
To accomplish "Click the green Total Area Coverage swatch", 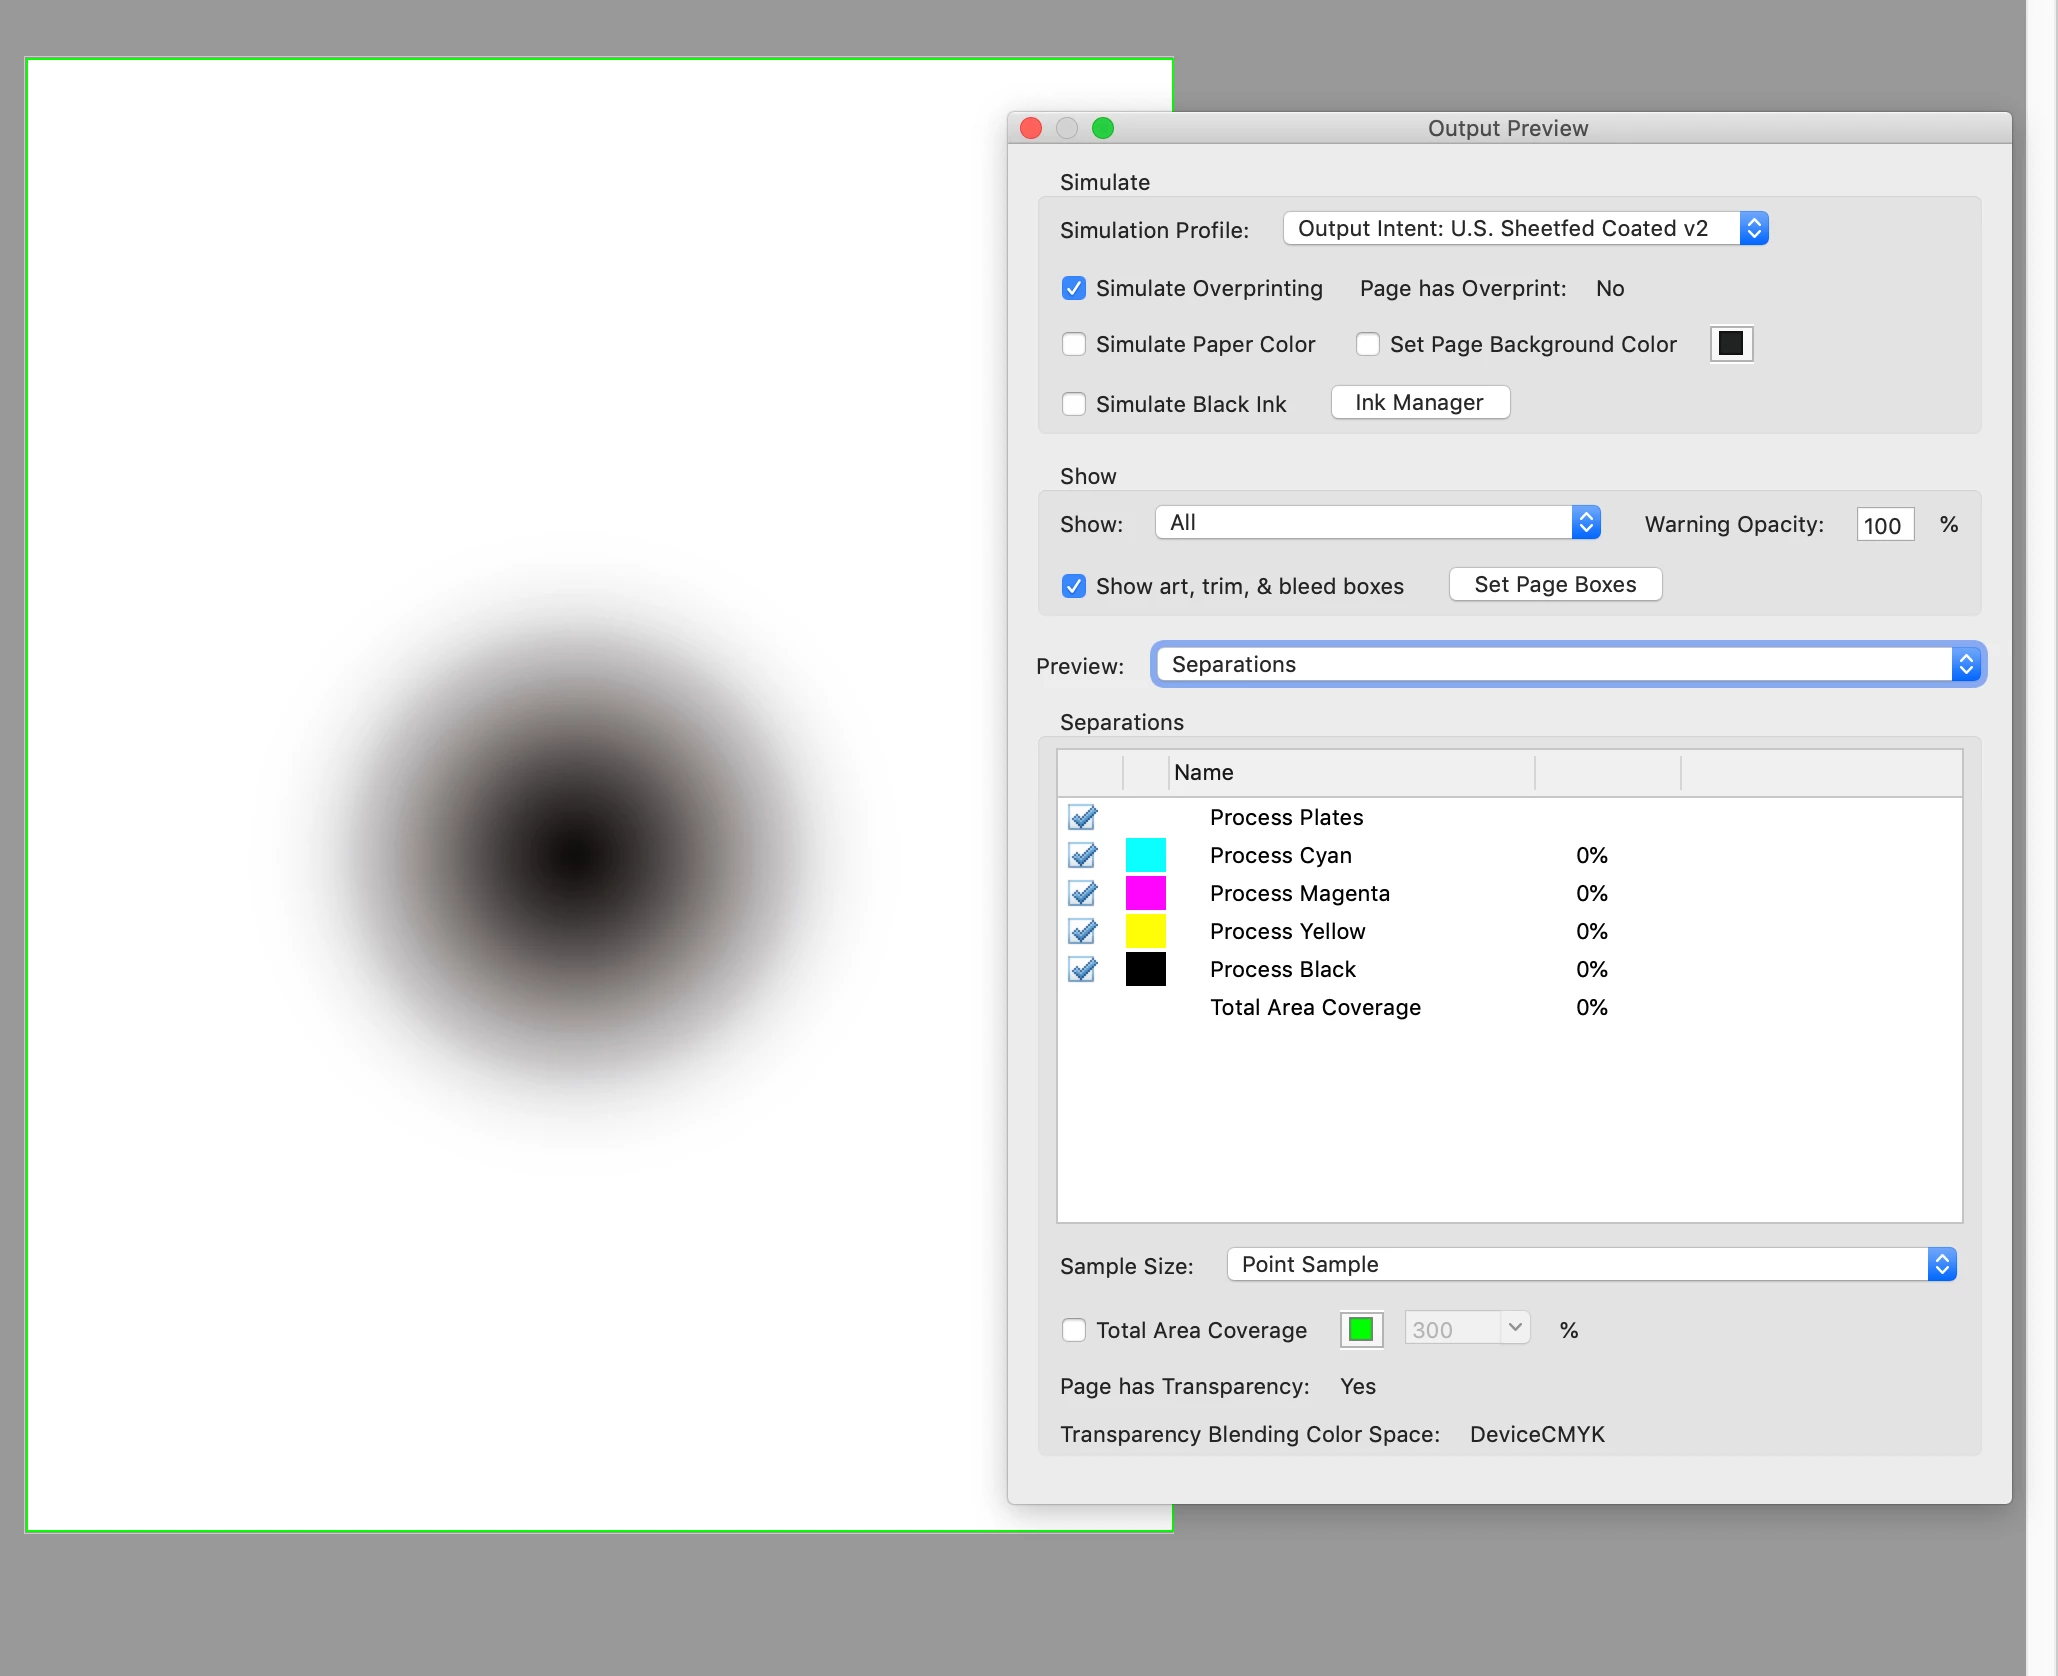I will tap(1361, 1330).
